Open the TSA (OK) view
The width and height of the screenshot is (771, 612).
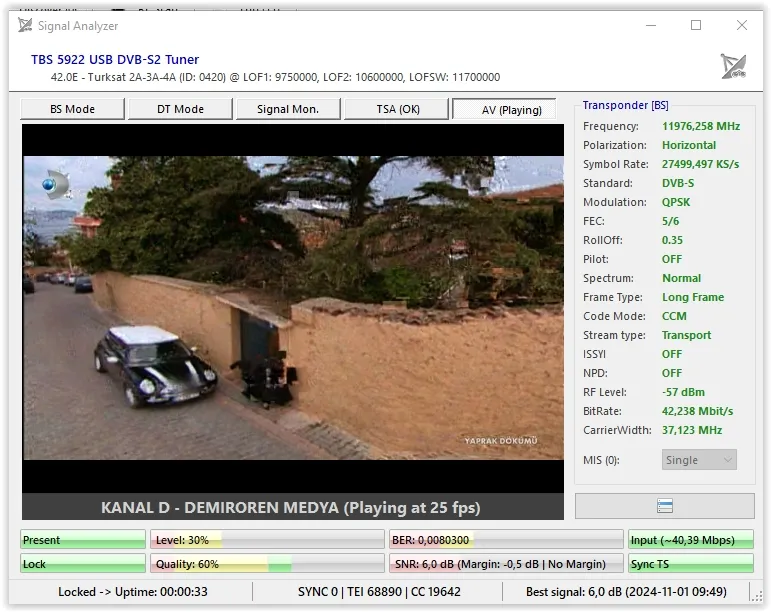pos(397,109)
